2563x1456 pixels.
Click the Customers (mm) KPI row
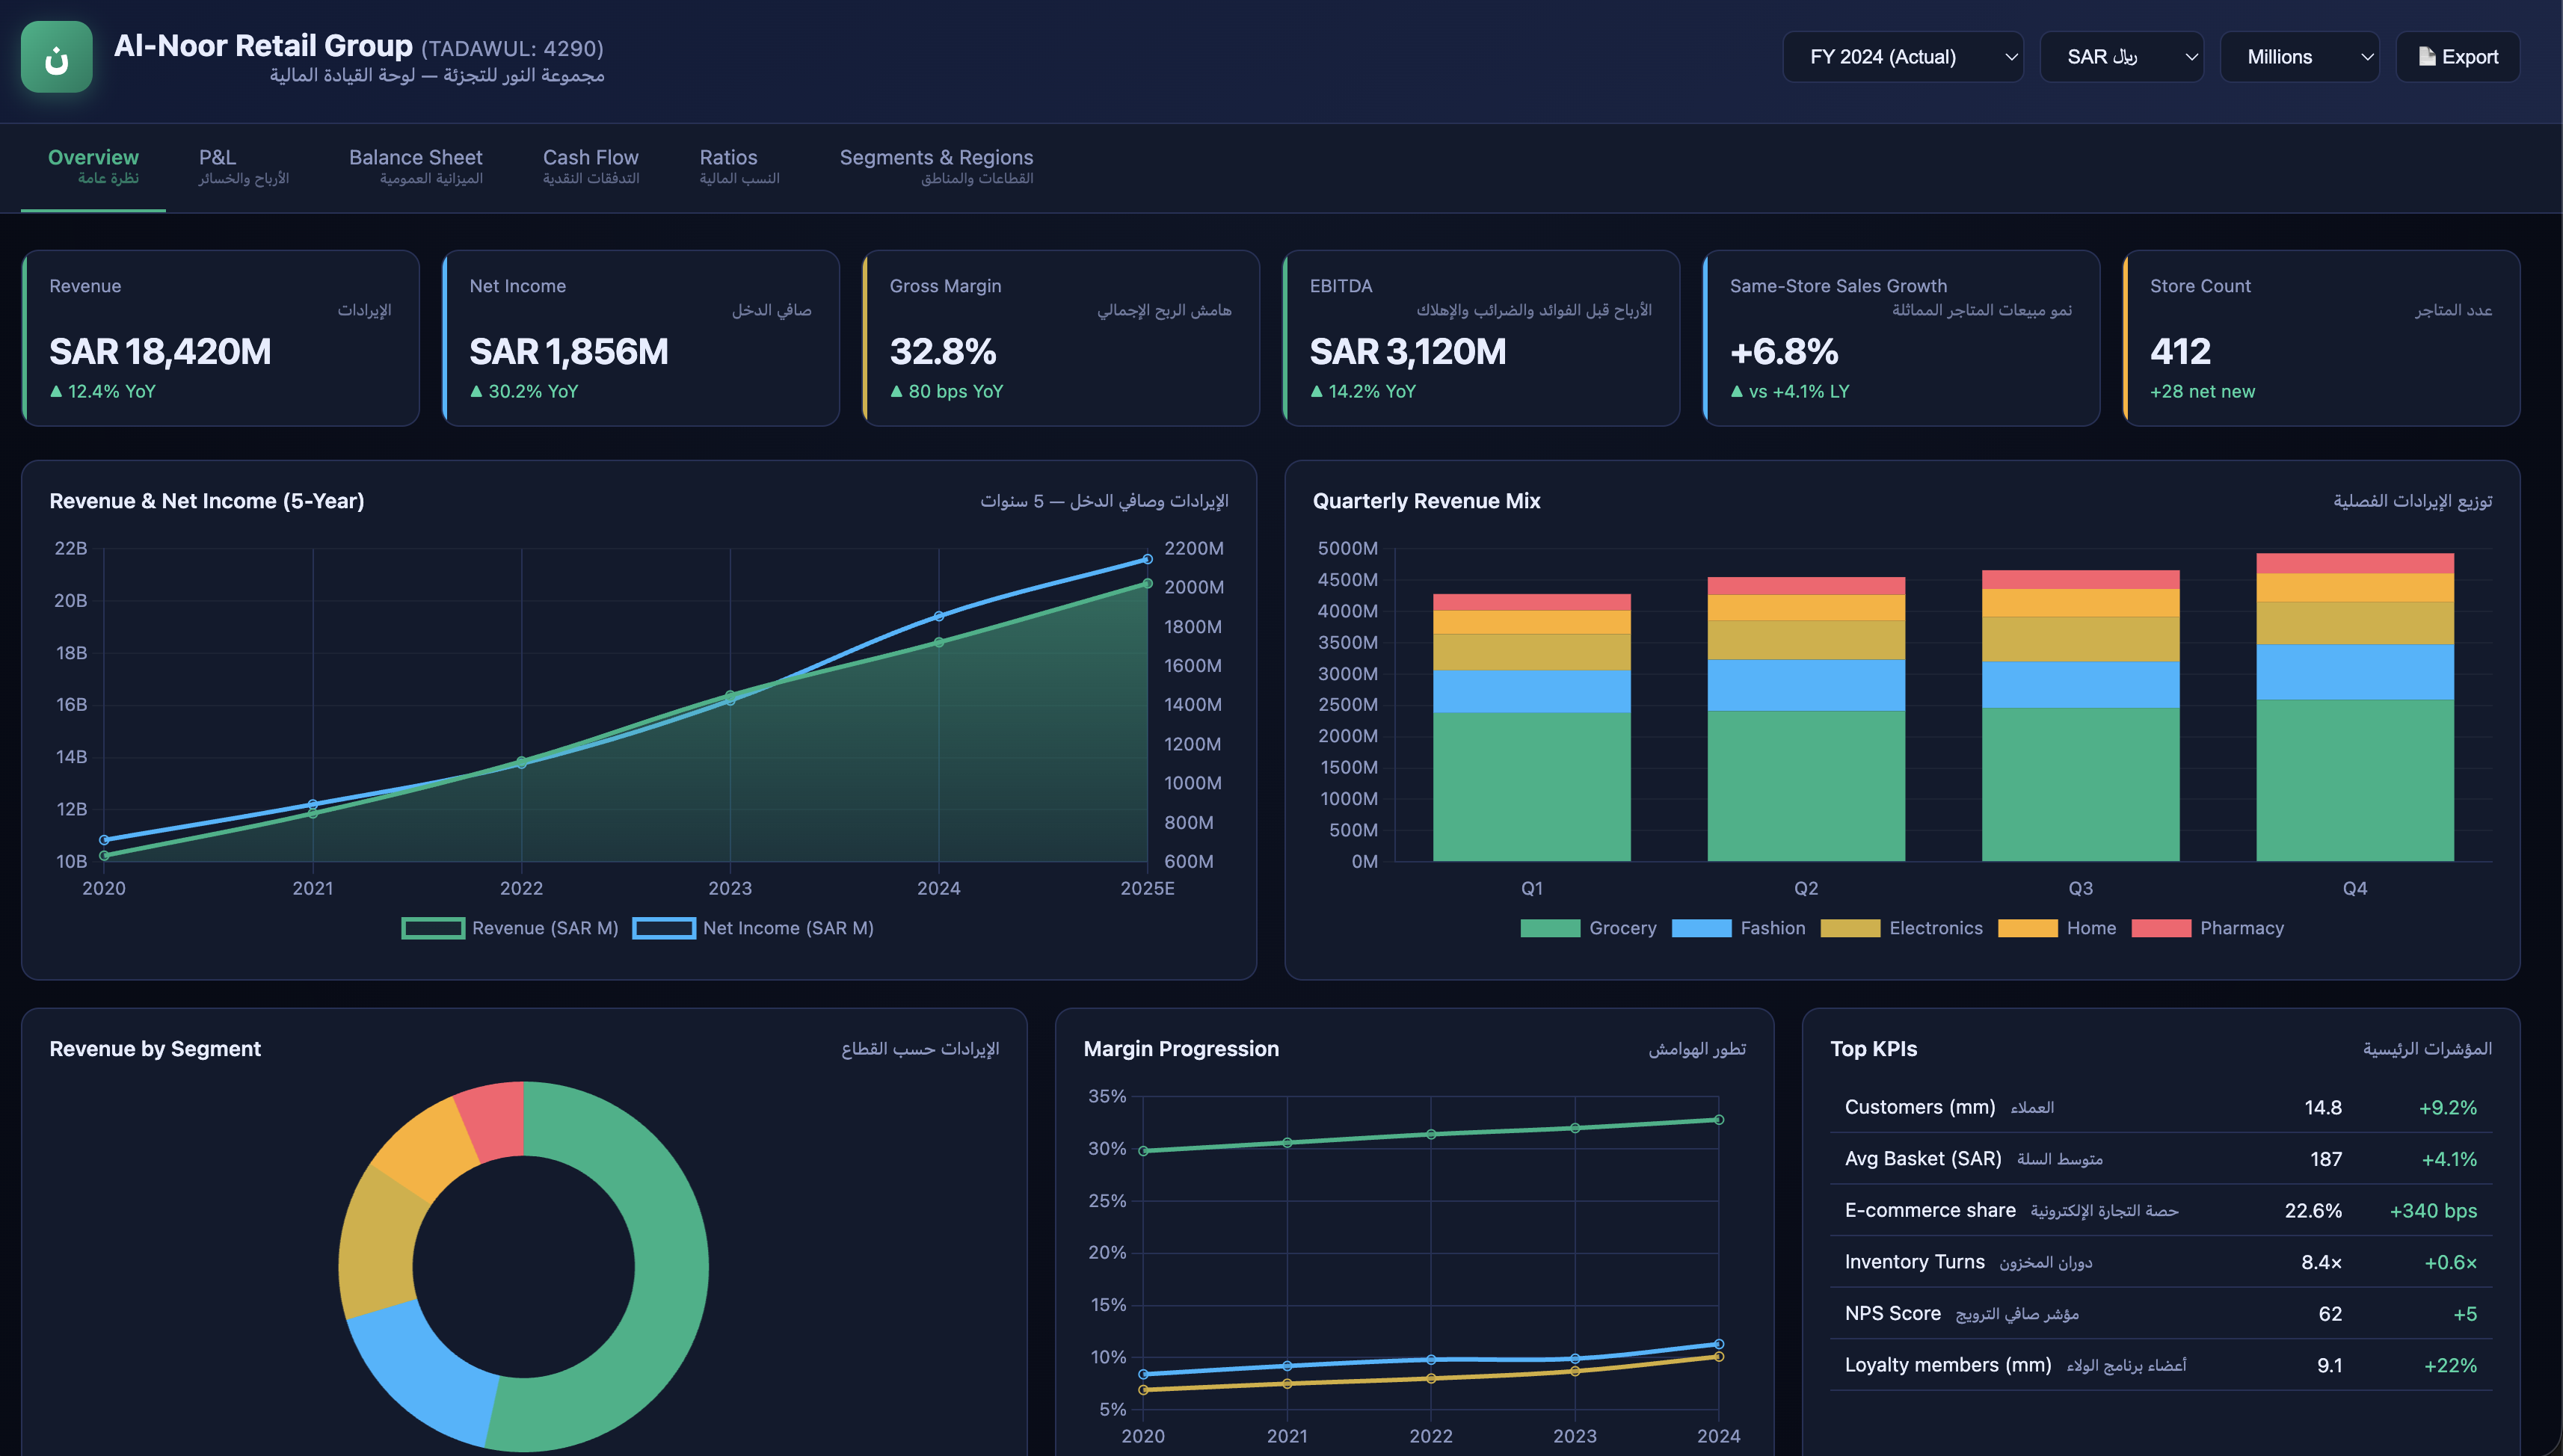point(2160,1107)
